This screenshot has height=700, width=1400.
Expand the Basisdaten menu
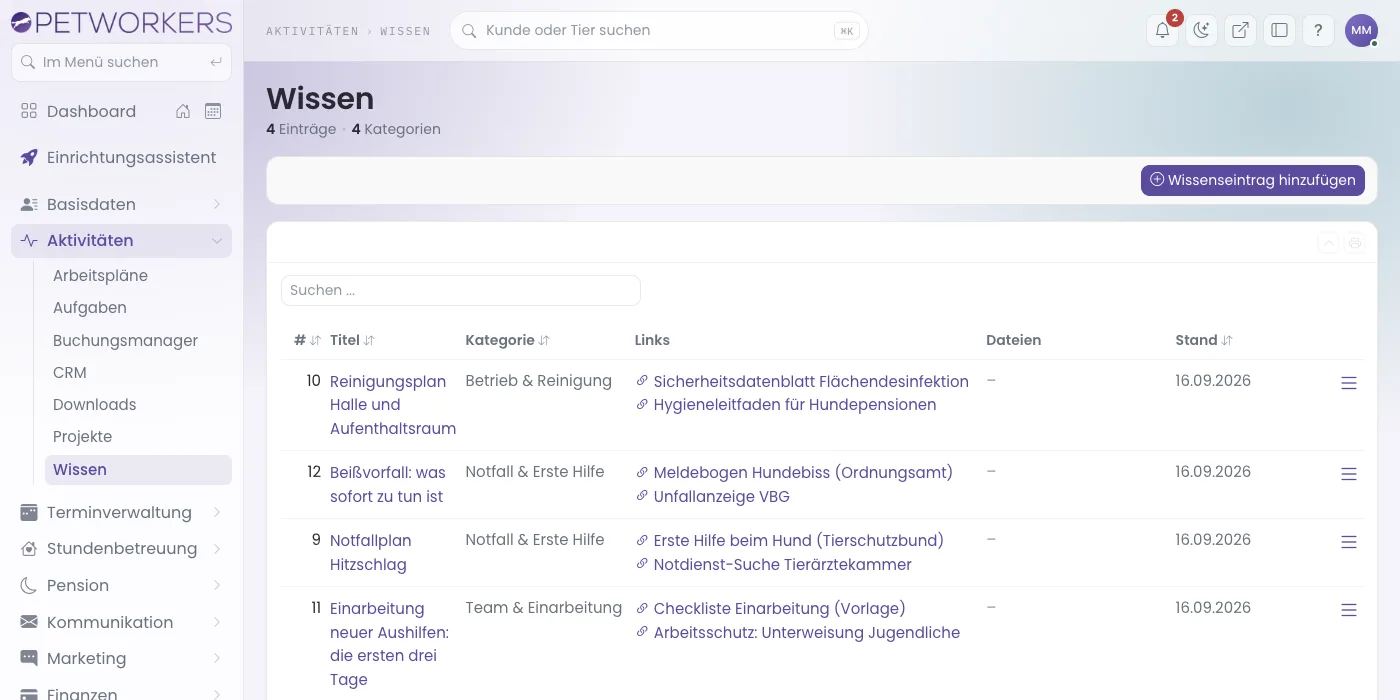click(121, 204)
